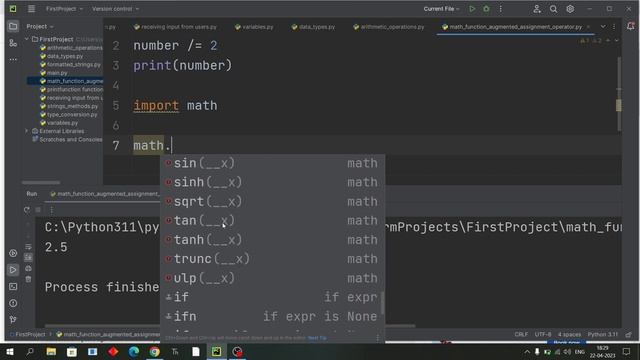
Task: Open the Terminal tool window
Action: (x=13, y=287)
